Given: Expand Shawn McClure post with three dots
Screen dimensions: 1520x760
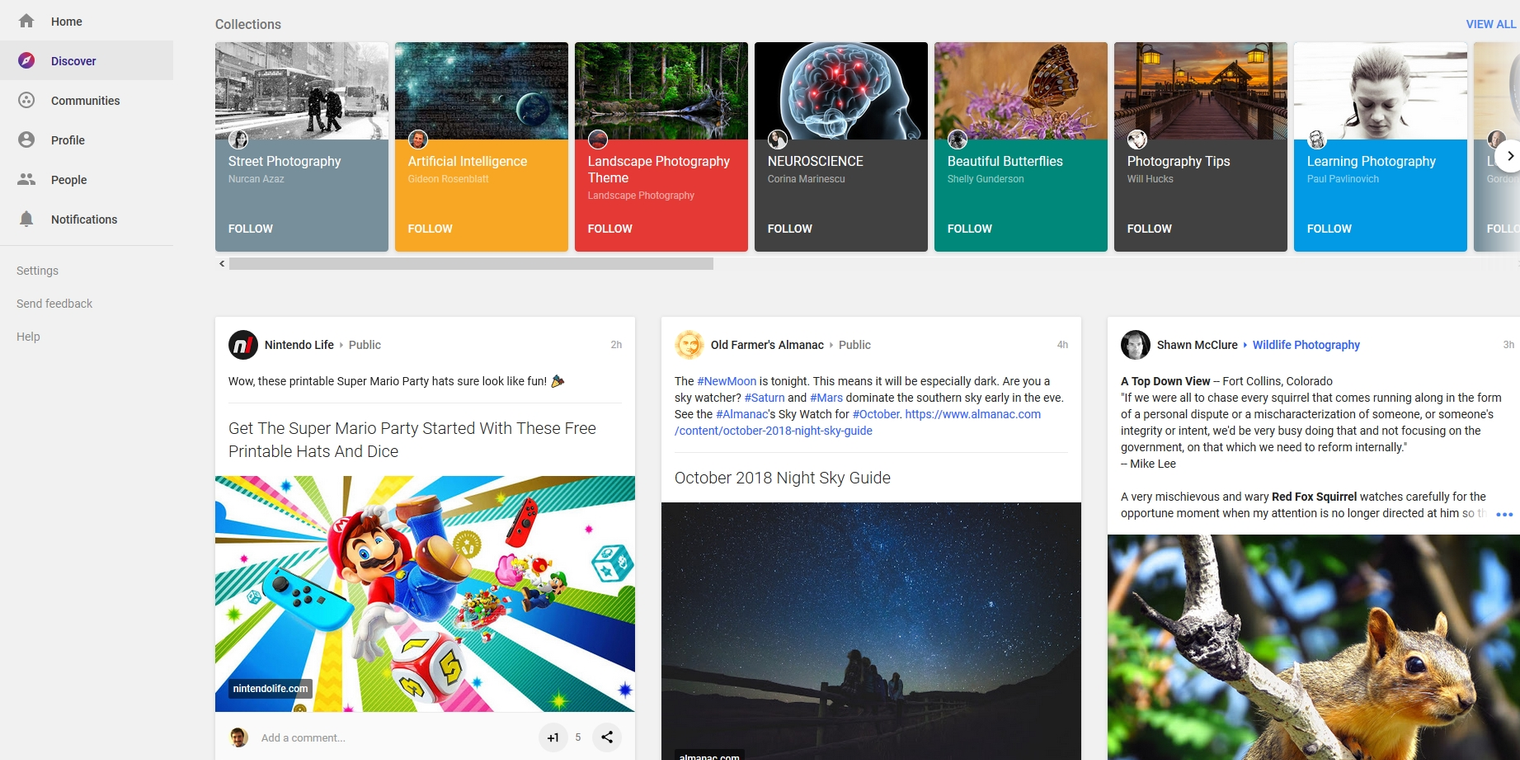Looking at the screenshot, I should [x=1504, y=514].
